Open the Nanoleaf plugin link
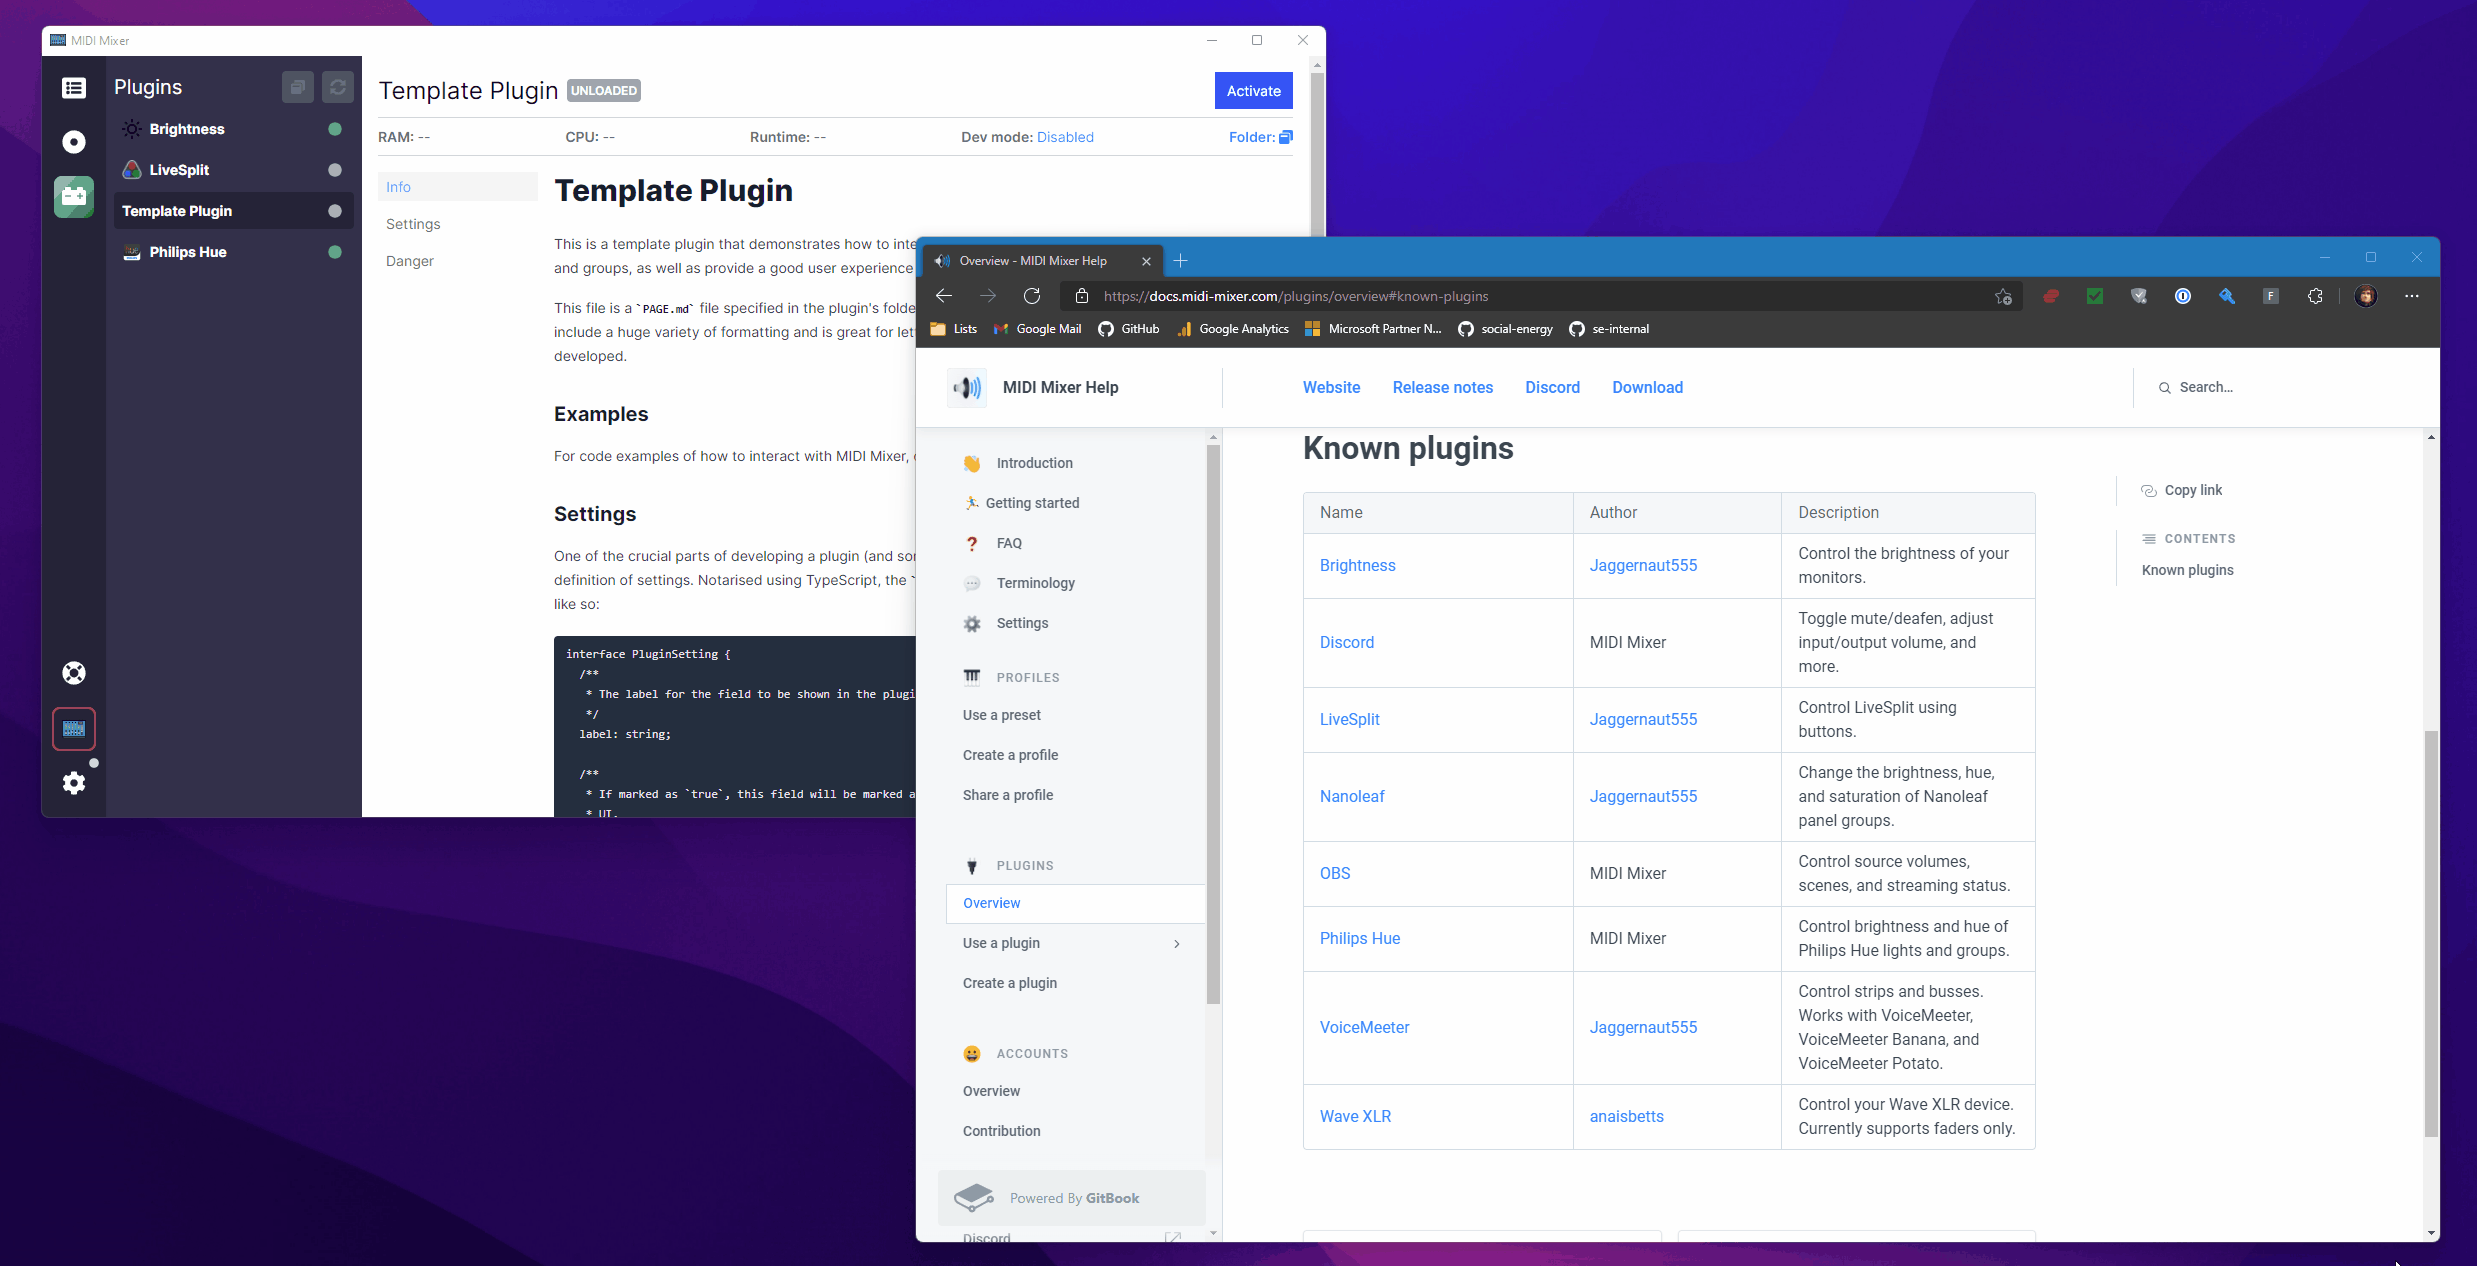The width and height of the screenshot is (2477, 1266). (1352, 796)
